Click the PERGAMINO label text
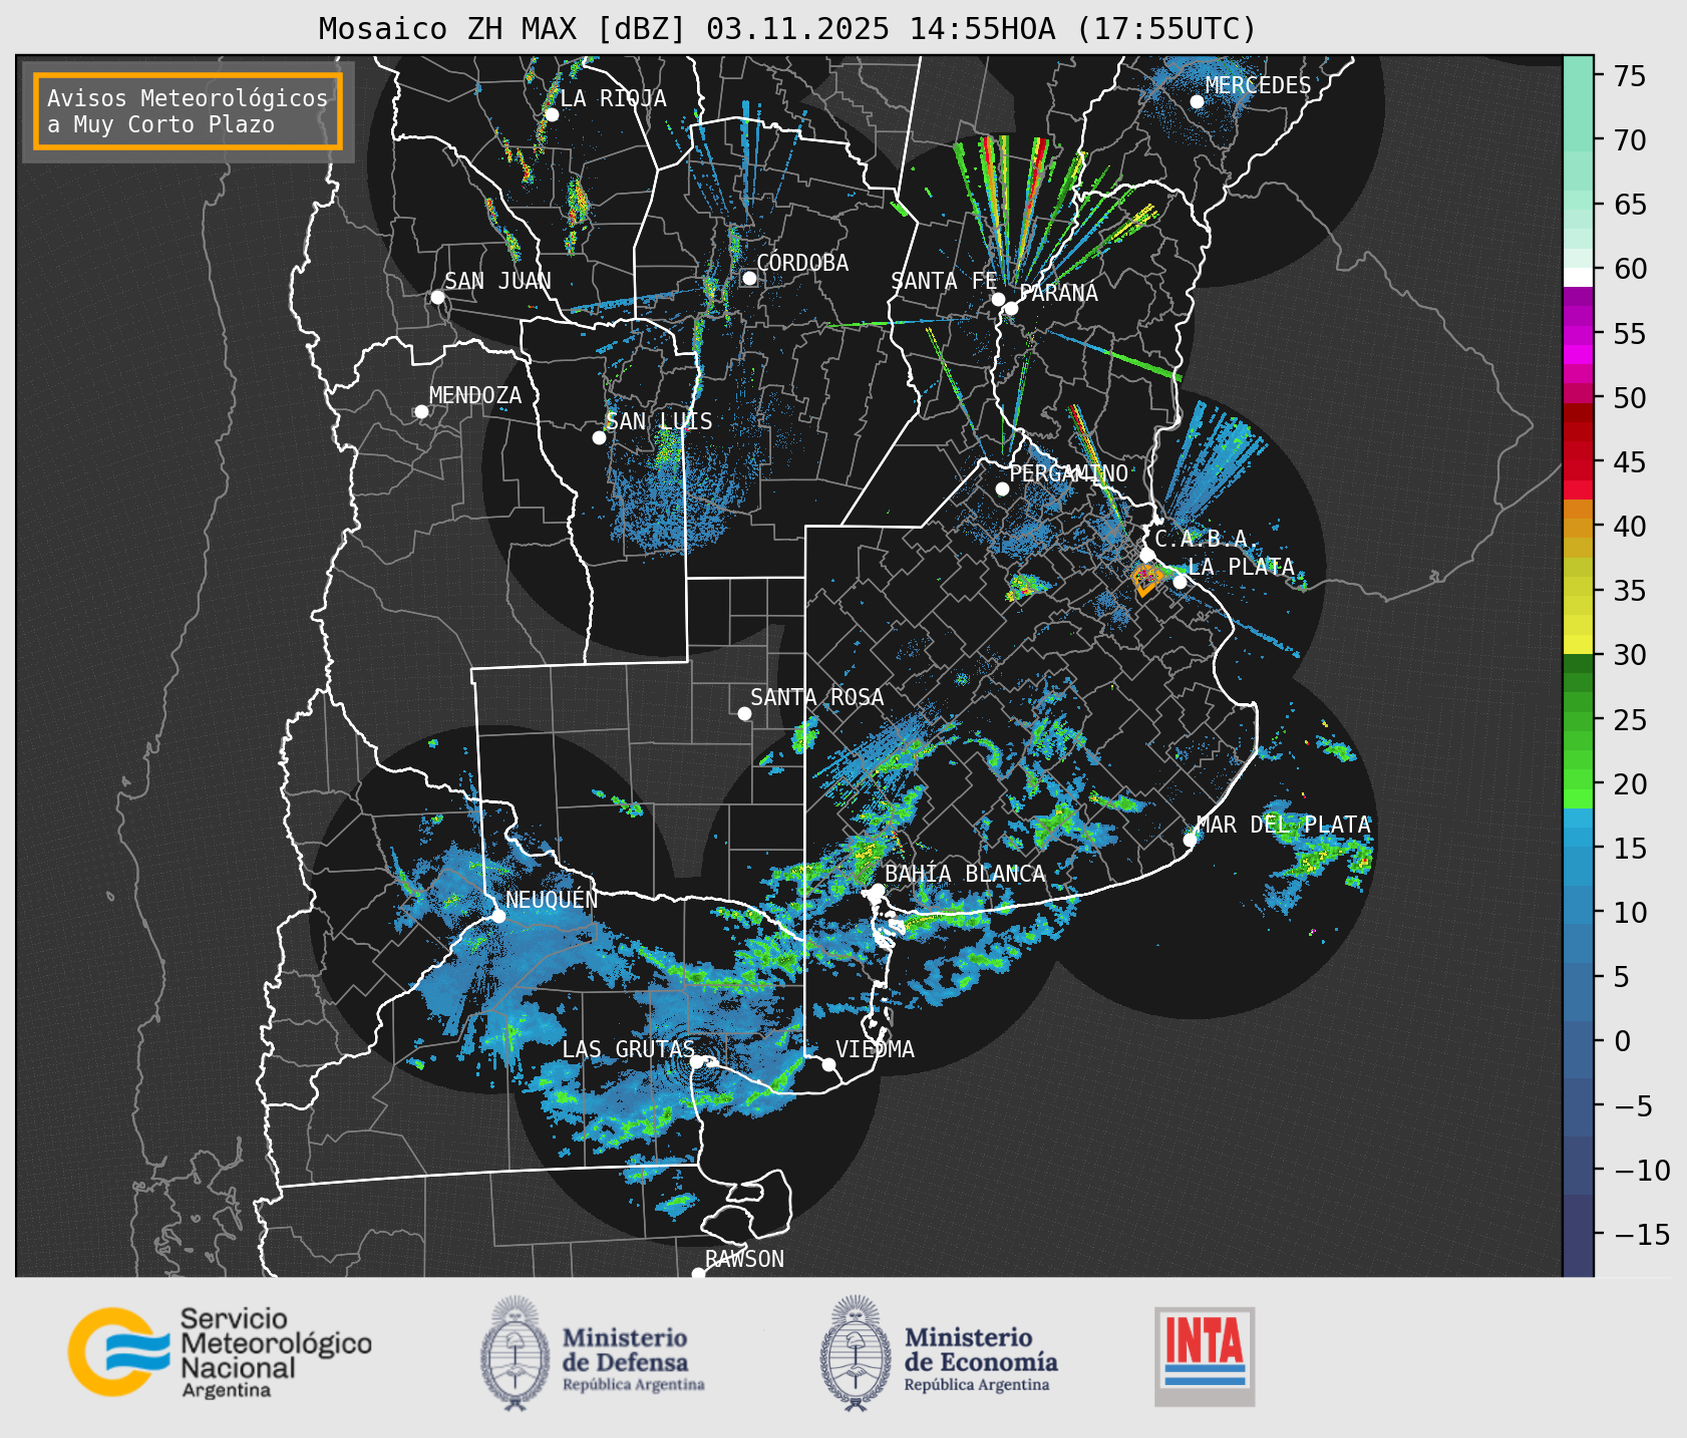This screenshot has height=1438, width=1687. (1068, 473)
